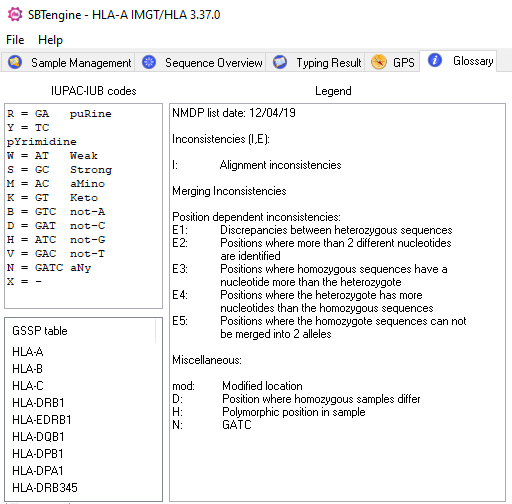Click the SBTengine app logo icon
Image resolution: width=512 pixels, height=504 pixels.
pyautogui.click(x=15, y=15)
